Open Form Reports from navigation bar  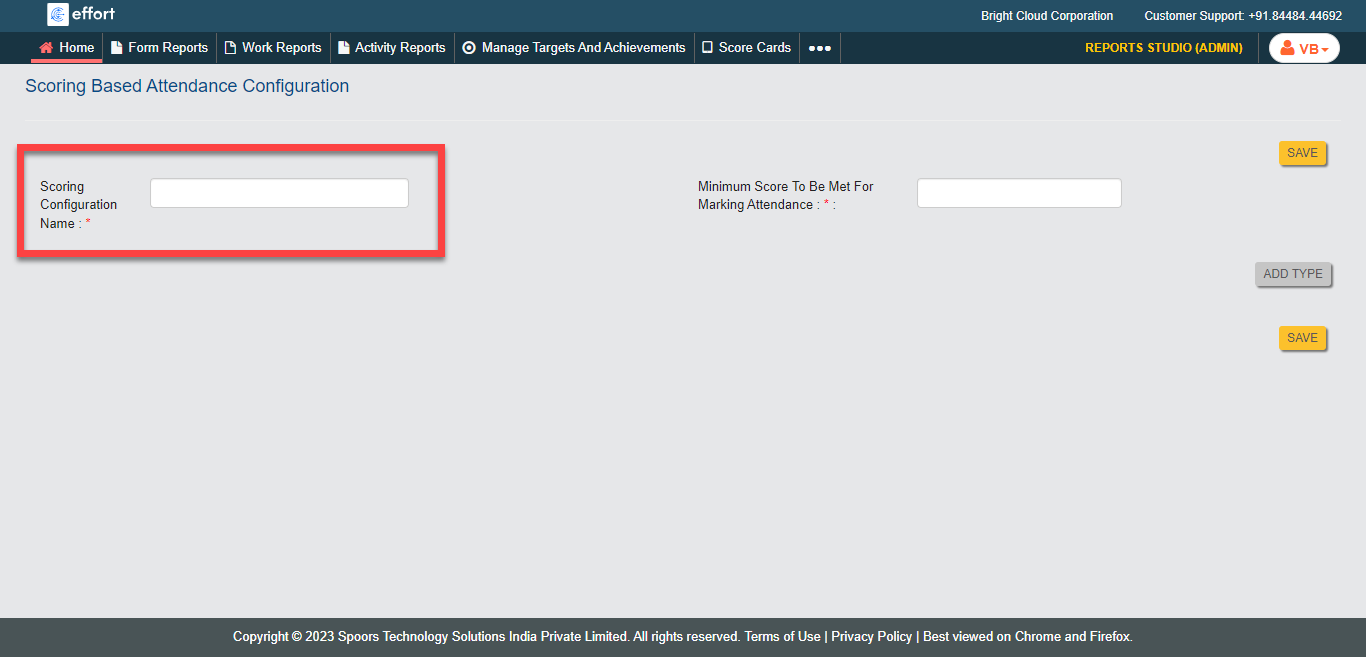click(159, 47)
